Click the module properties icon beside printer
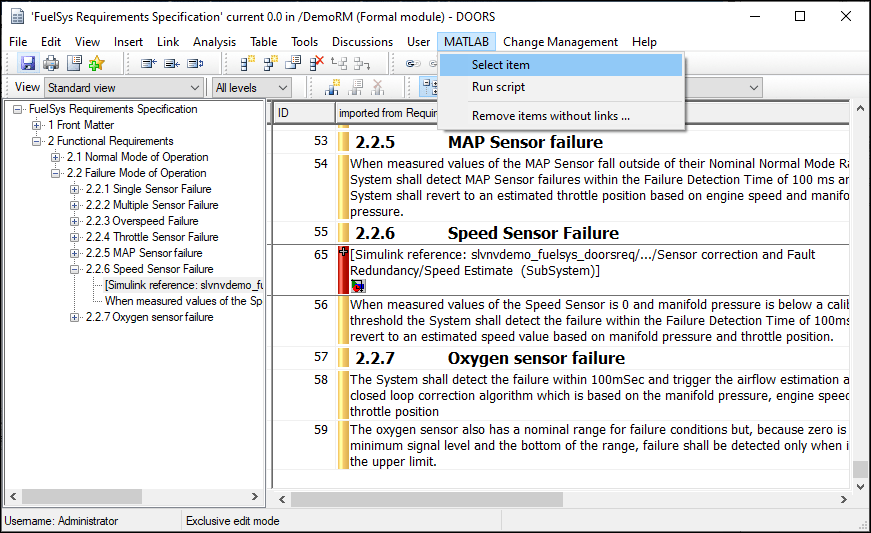 click(x=74, y=63)
